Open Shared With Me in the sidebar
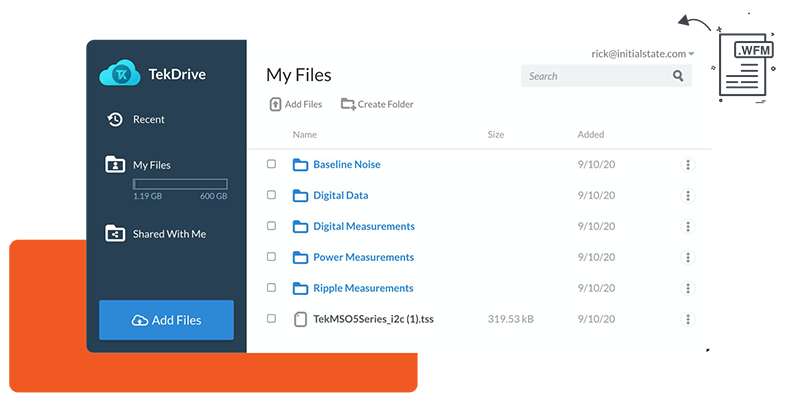 (x=169, y=234)
